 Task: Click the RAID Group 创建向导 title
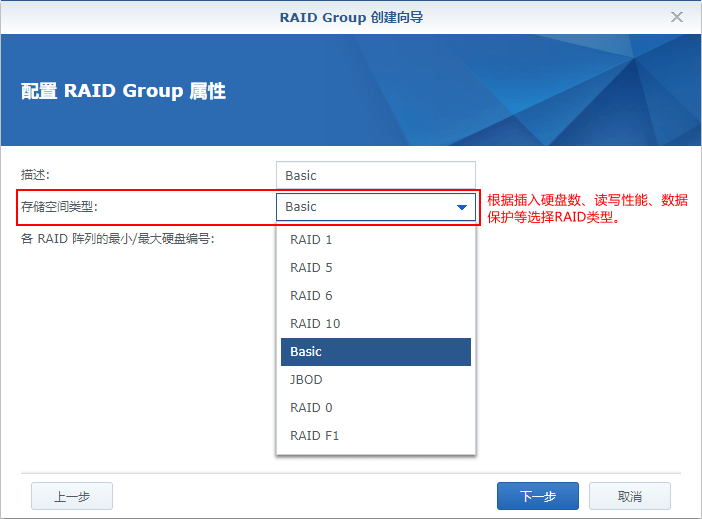(351, 17)
